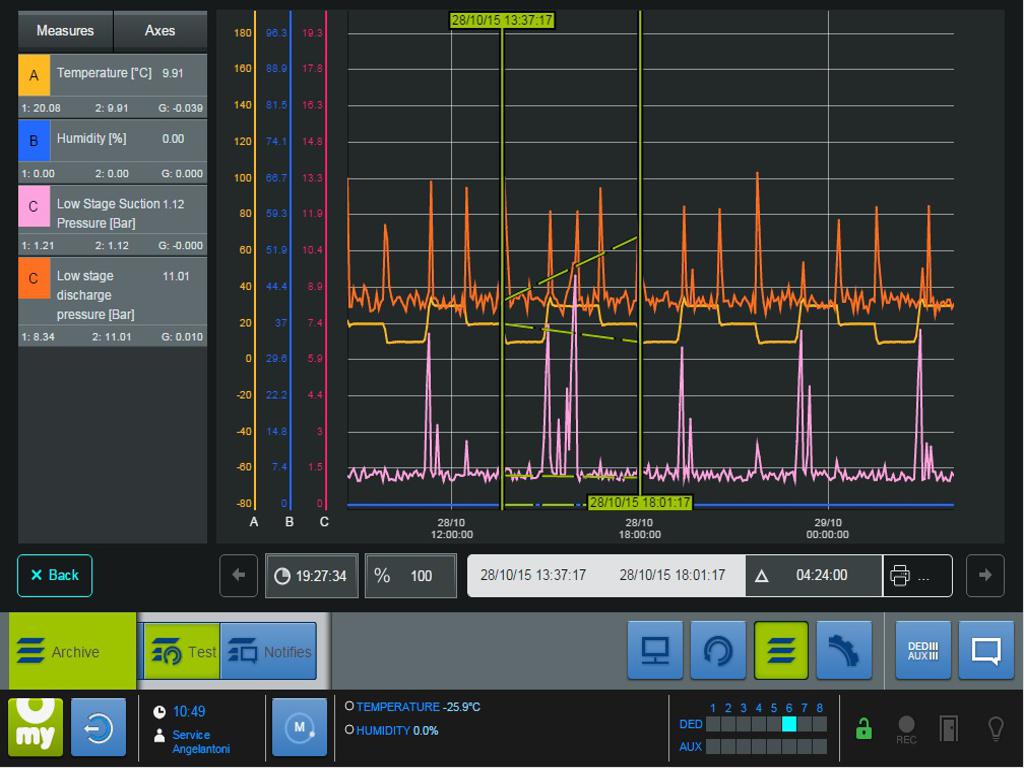Click the clock time 10:49
The width and height of the screenshot is (1024, 768).
(x=189, y=711)
